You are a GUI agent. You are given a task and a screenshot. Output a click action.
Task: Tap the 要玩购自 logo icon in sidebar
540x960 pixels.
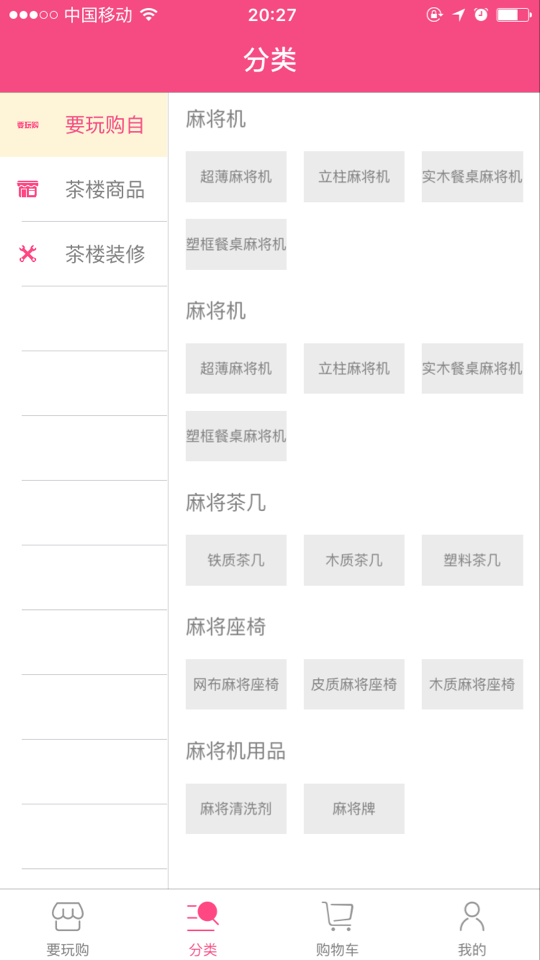click(x=28, y=125)
